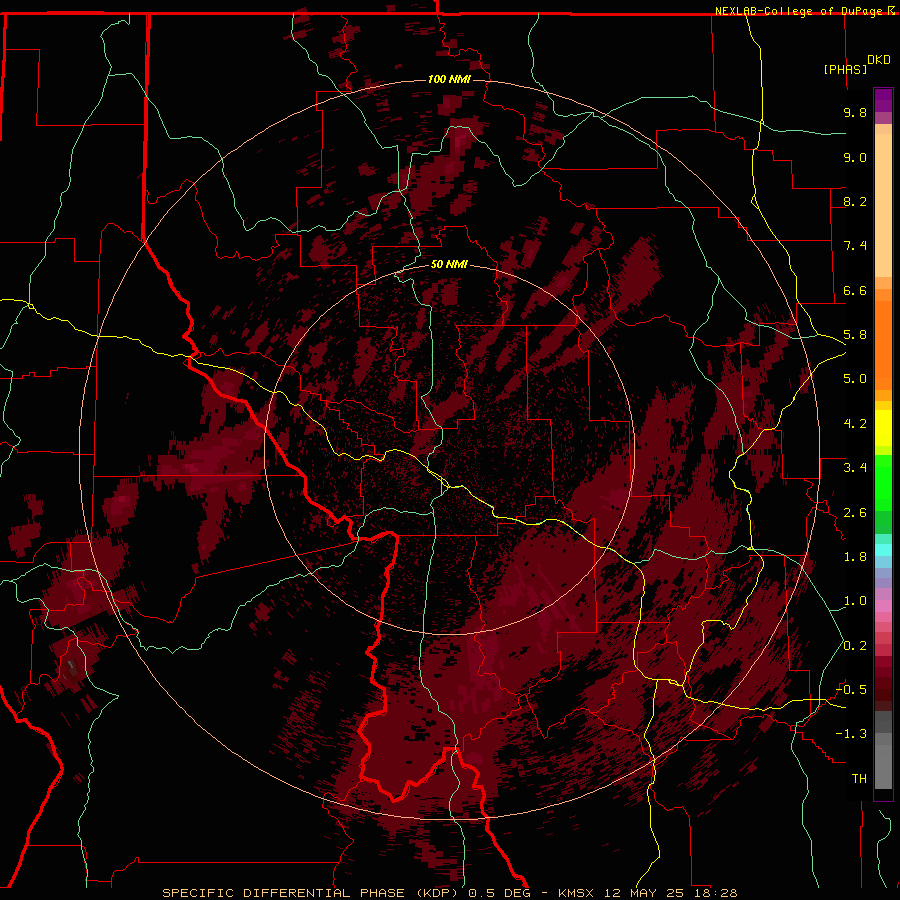Select the [PHAS] units label
Viewport: 900px width, 900px height.
pyautogui.click(x=845, y=69)
